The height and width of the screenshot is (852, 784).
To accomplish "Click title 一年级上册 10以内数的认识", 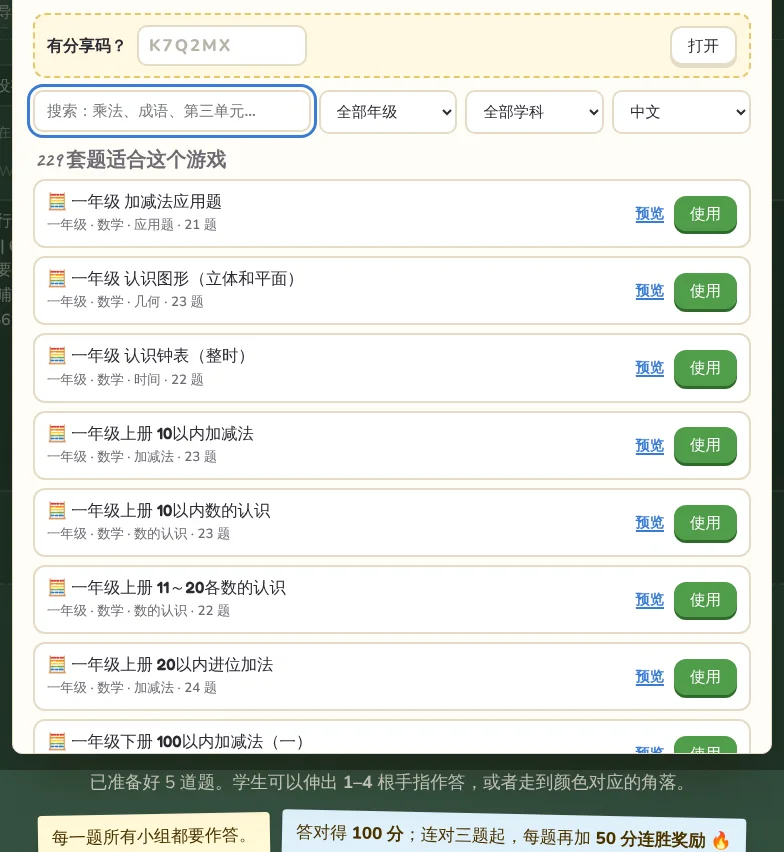I will point(171,511).
